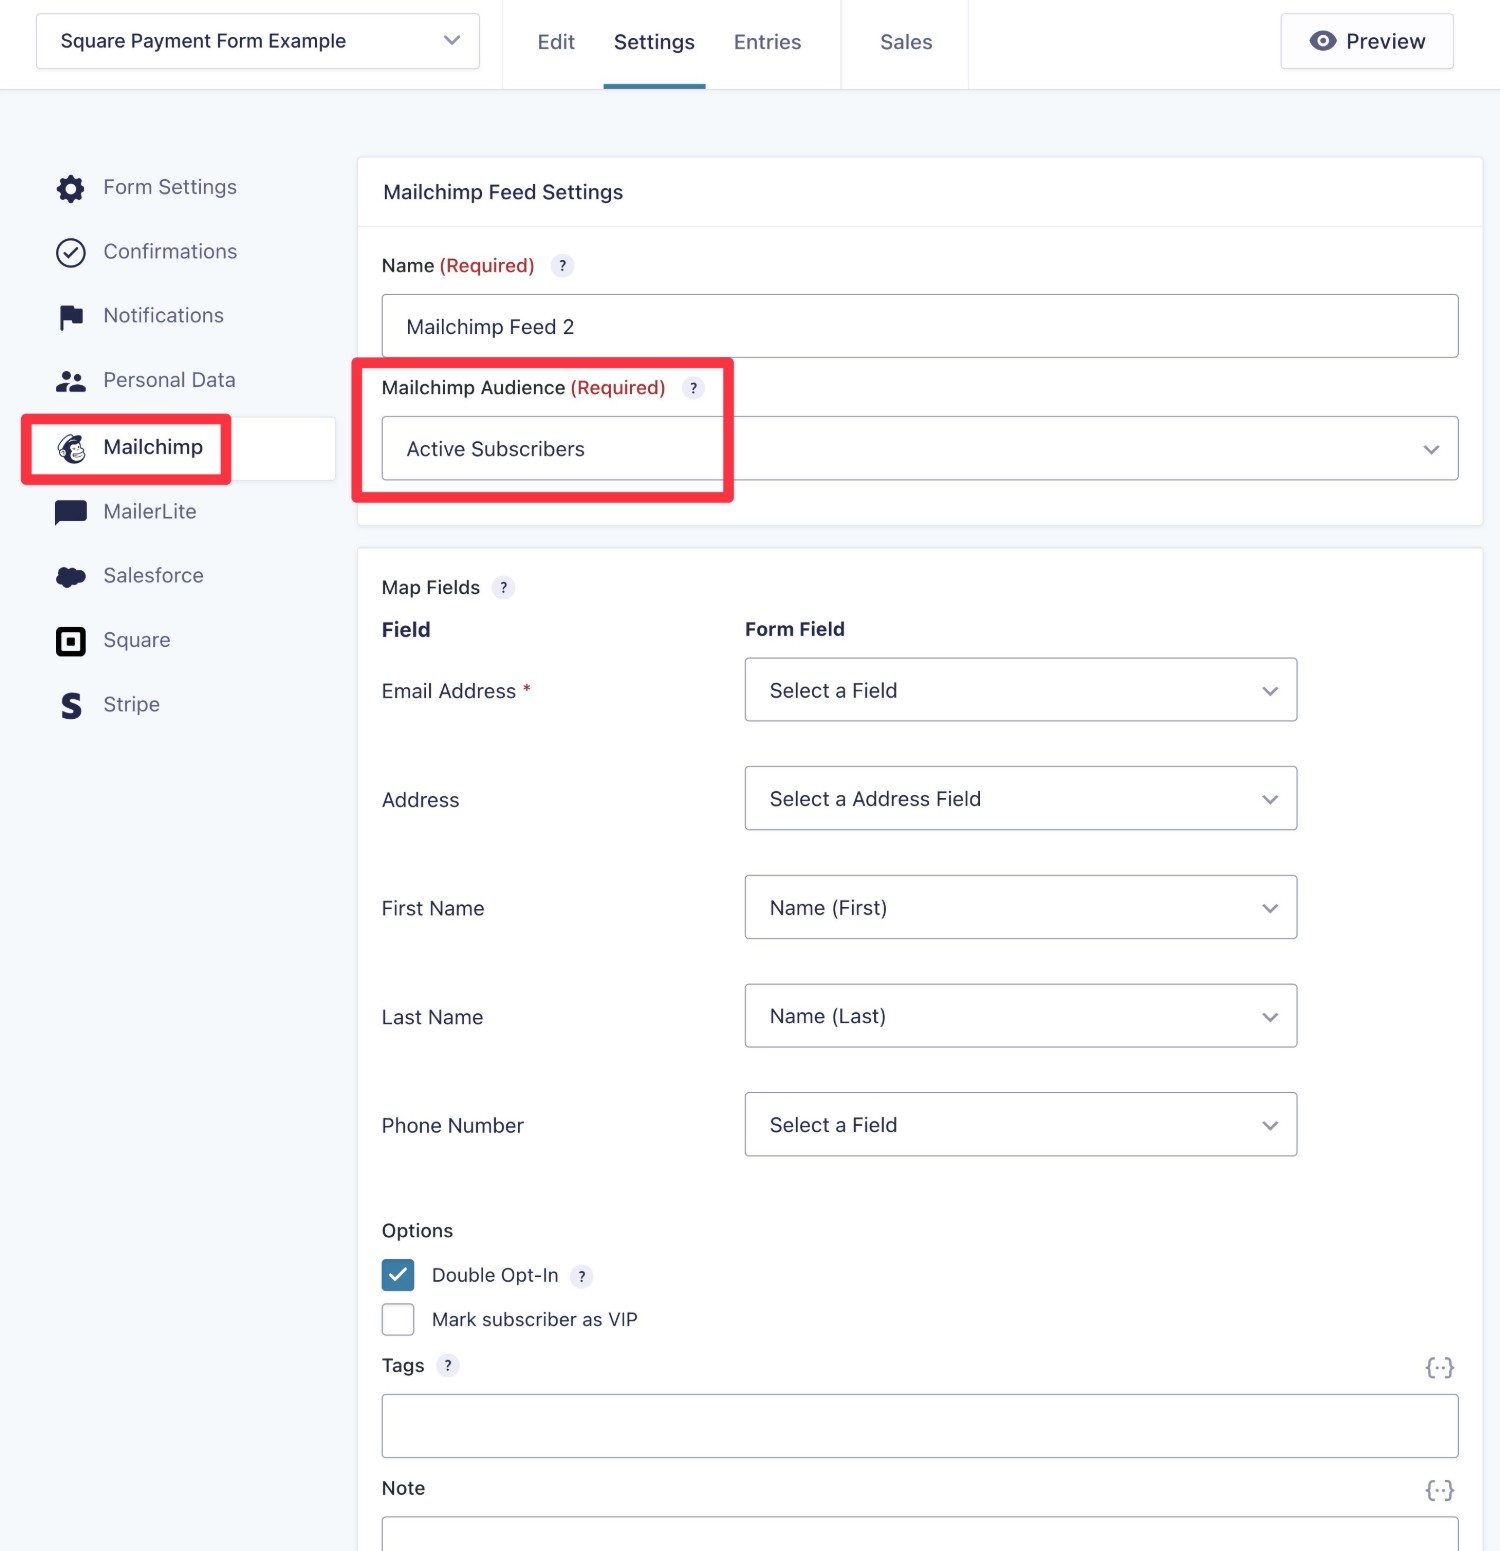Click inside the Tags text field
The height and width of the screenshot is (1551, 1500).
920,1426
